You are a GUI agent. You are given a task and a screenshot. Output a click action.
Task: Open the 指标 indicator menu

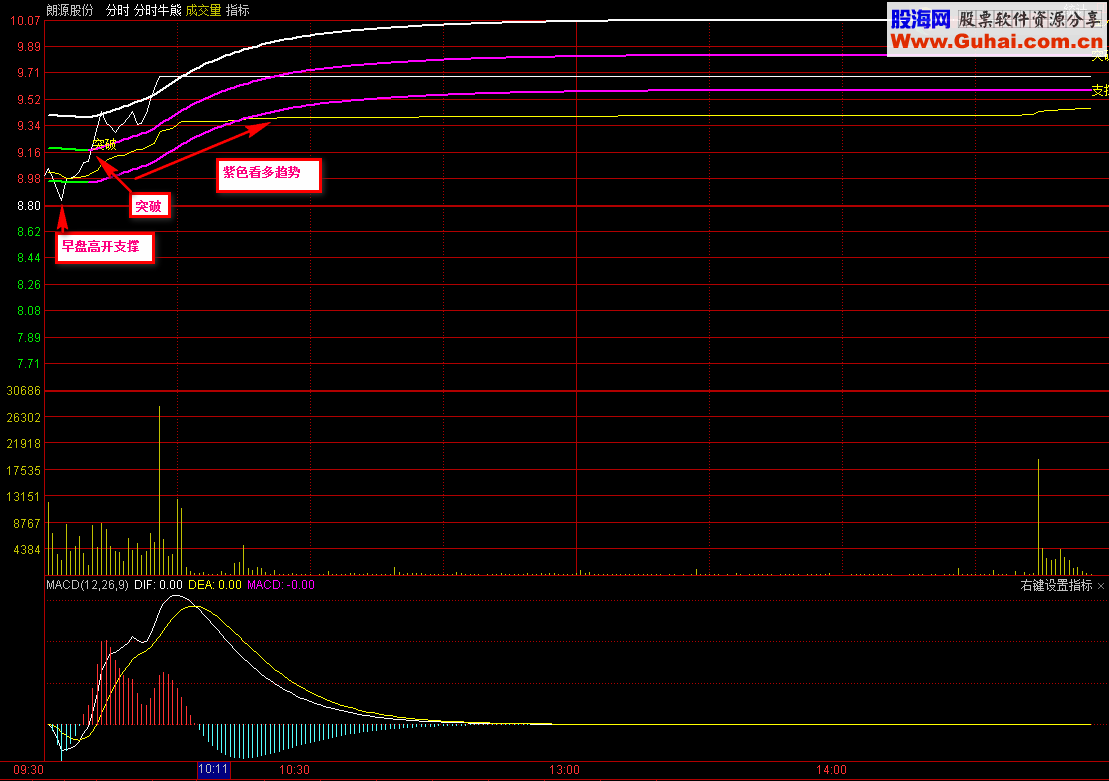238,11
